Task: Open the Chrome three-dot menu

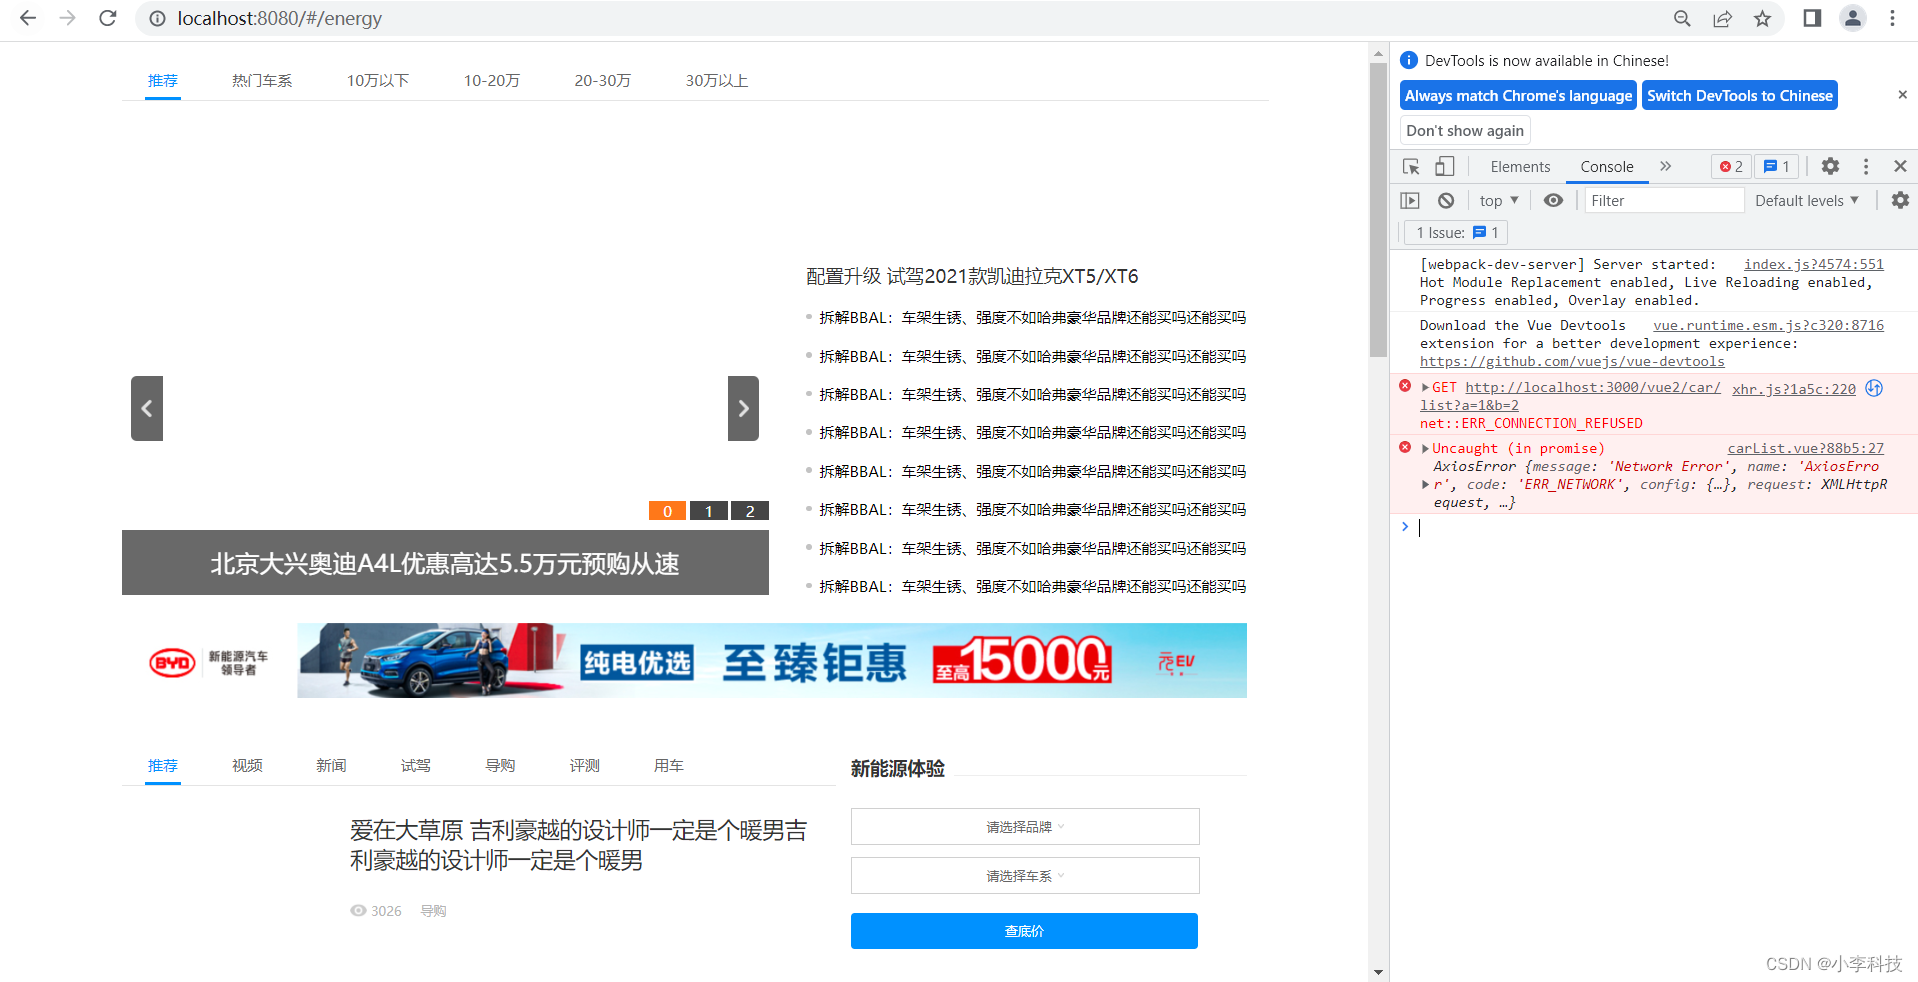Action: click(1892, 18)
